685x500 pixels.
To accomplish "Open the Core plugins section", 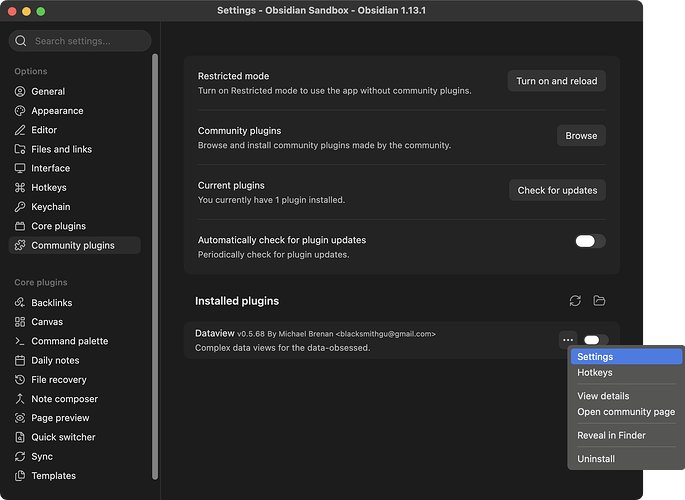I will (x=74, y=226).
